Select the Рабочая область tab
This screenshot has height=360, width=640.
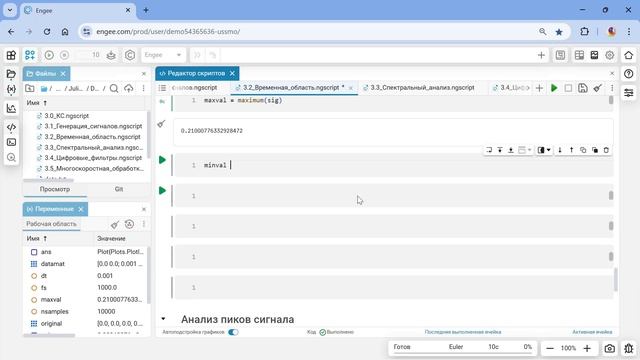click(x=51, y=224)
